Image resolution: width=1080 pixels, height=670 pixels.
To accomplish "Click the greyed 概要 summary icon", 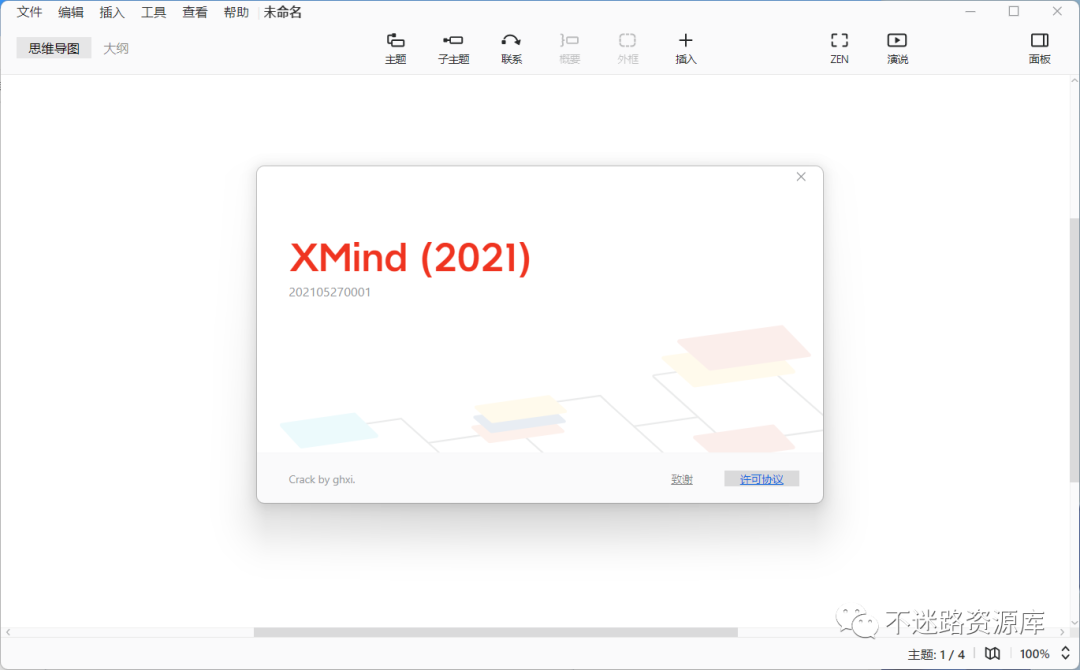I will pyautogui.click(x=570, y=48).
